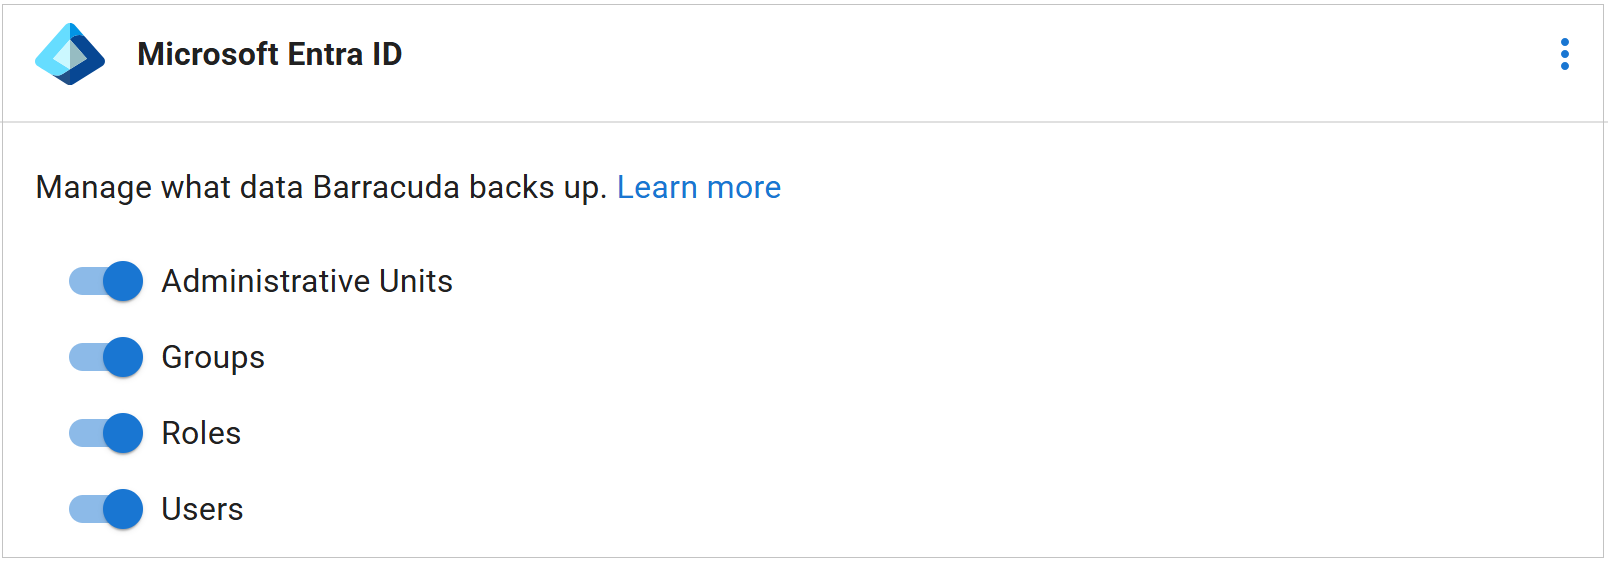The image size is (1608, 562).
Task: Click the light-blue track of the Users switch
Action: [x=82, y=509]
